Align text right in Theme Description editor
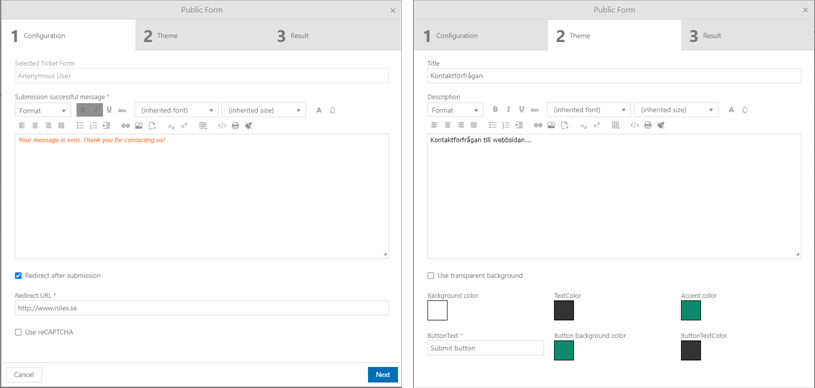Viewport: 815px width, 388px height. tap(461, 125)
